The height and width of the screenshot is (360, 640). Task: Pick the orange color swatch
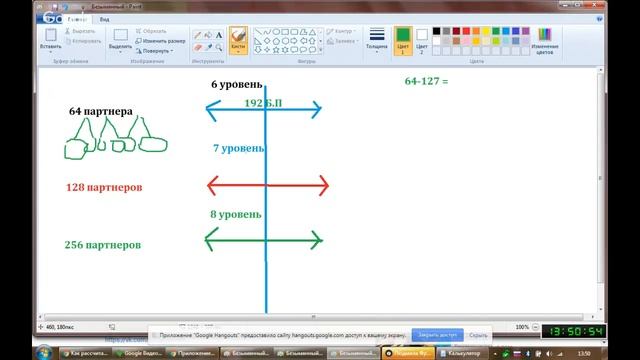point(476,31)
